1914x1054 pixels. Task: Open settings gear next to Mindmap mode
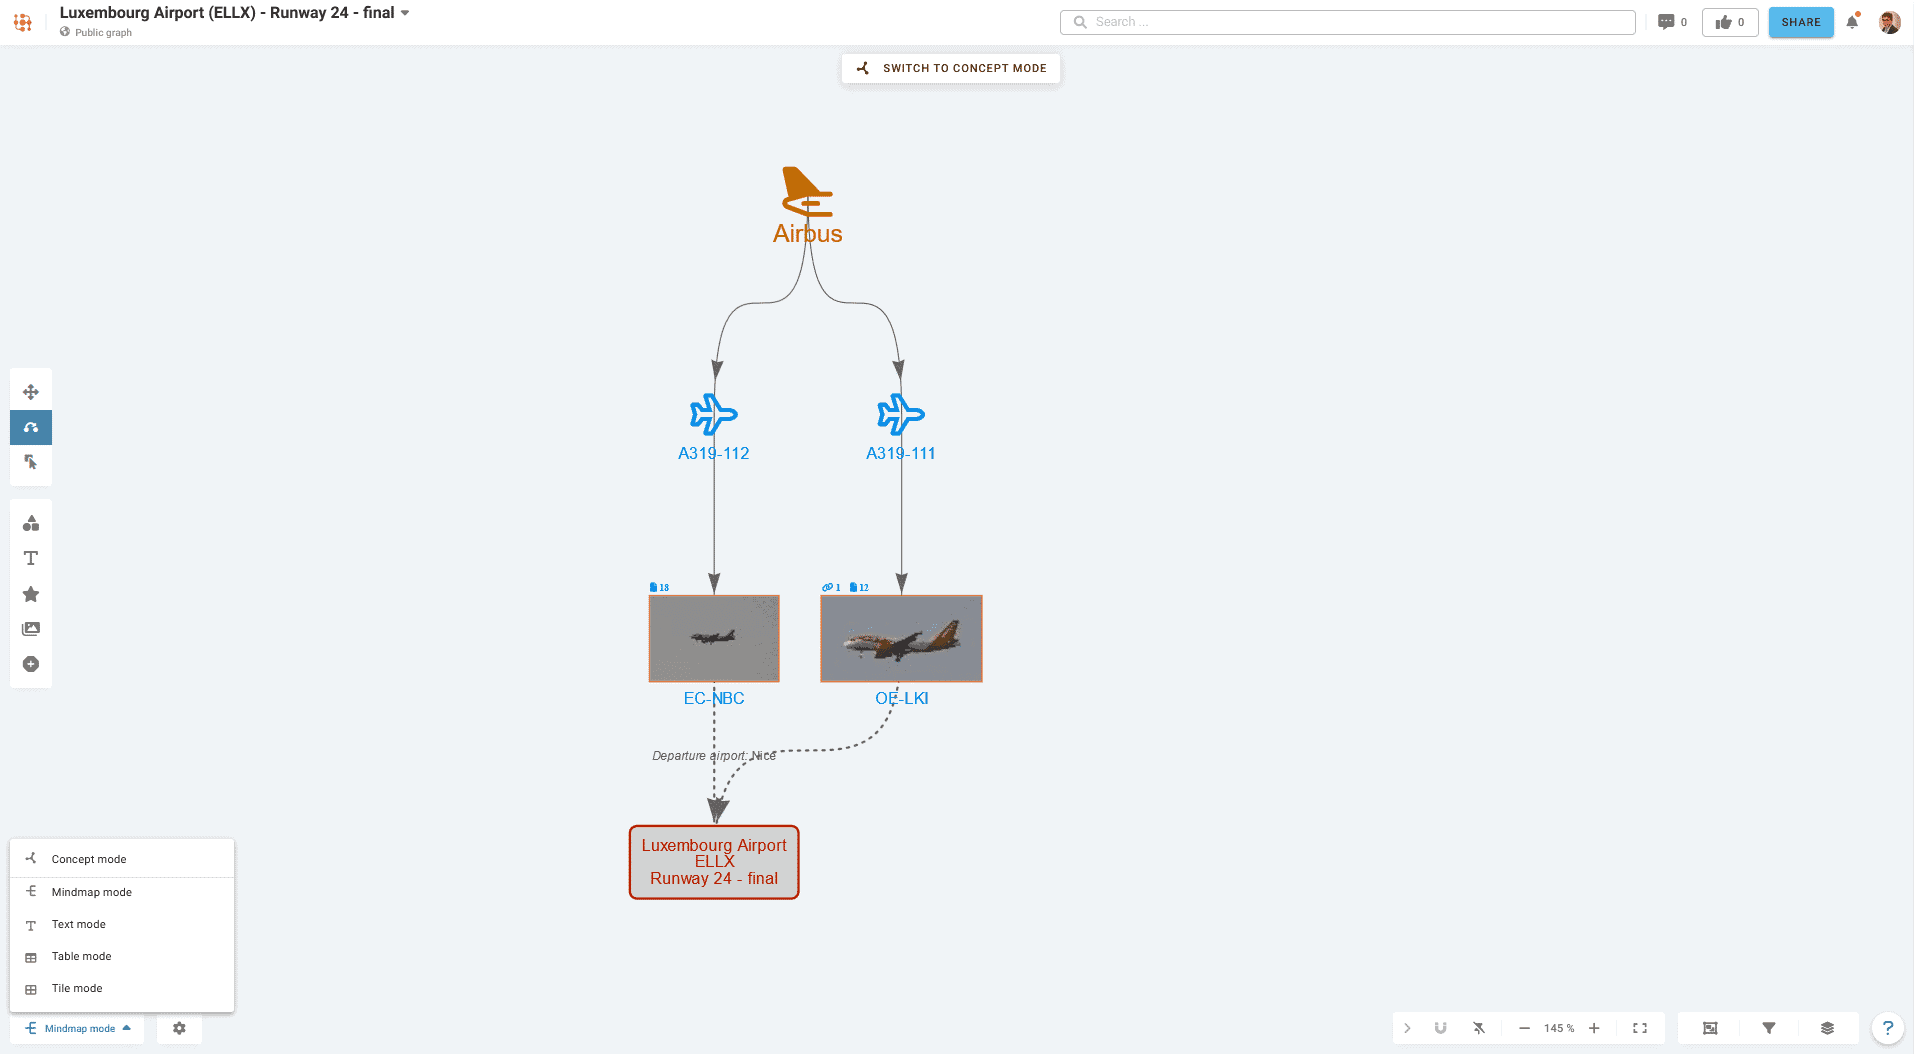(179, 1028)
